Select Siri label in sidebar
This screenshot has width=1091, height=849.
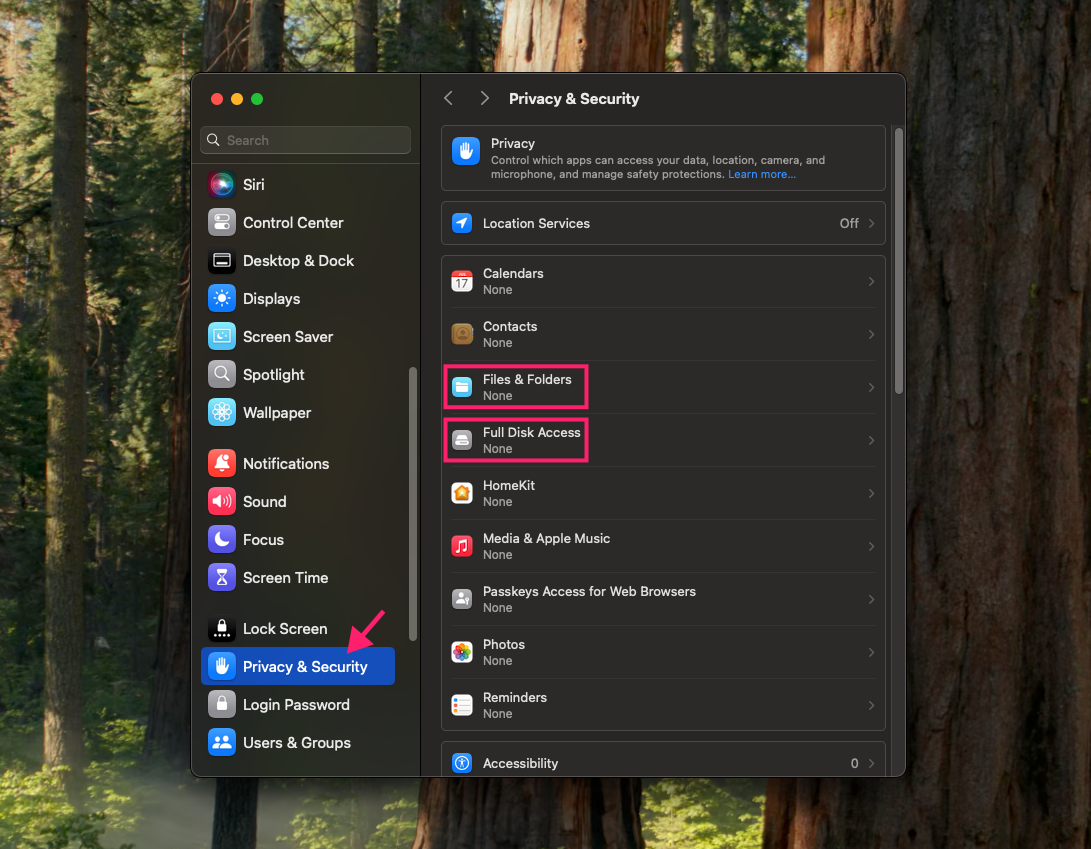pyautogui.click(x=253, y=184)
